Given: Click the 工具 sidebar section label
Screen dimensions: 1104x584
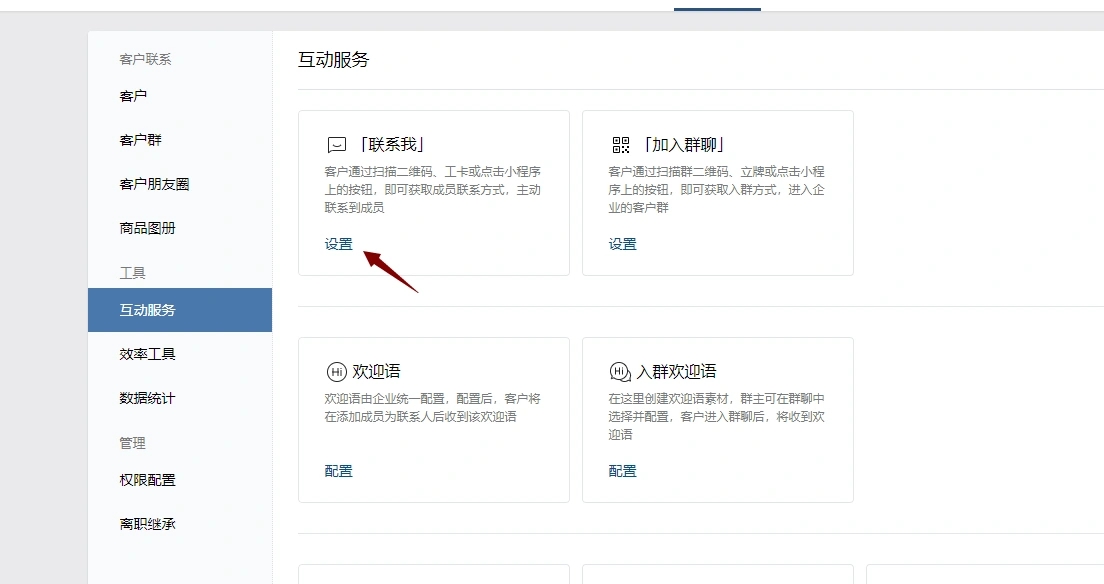Looking at the screenshot, I should 132,273.
